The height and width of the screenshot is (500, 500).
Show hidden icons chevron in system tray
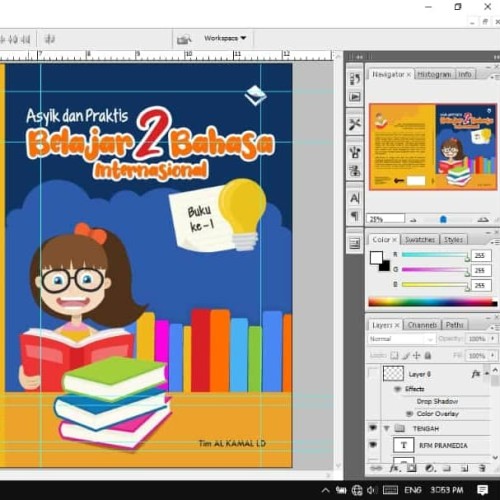(x=325, y=490)
